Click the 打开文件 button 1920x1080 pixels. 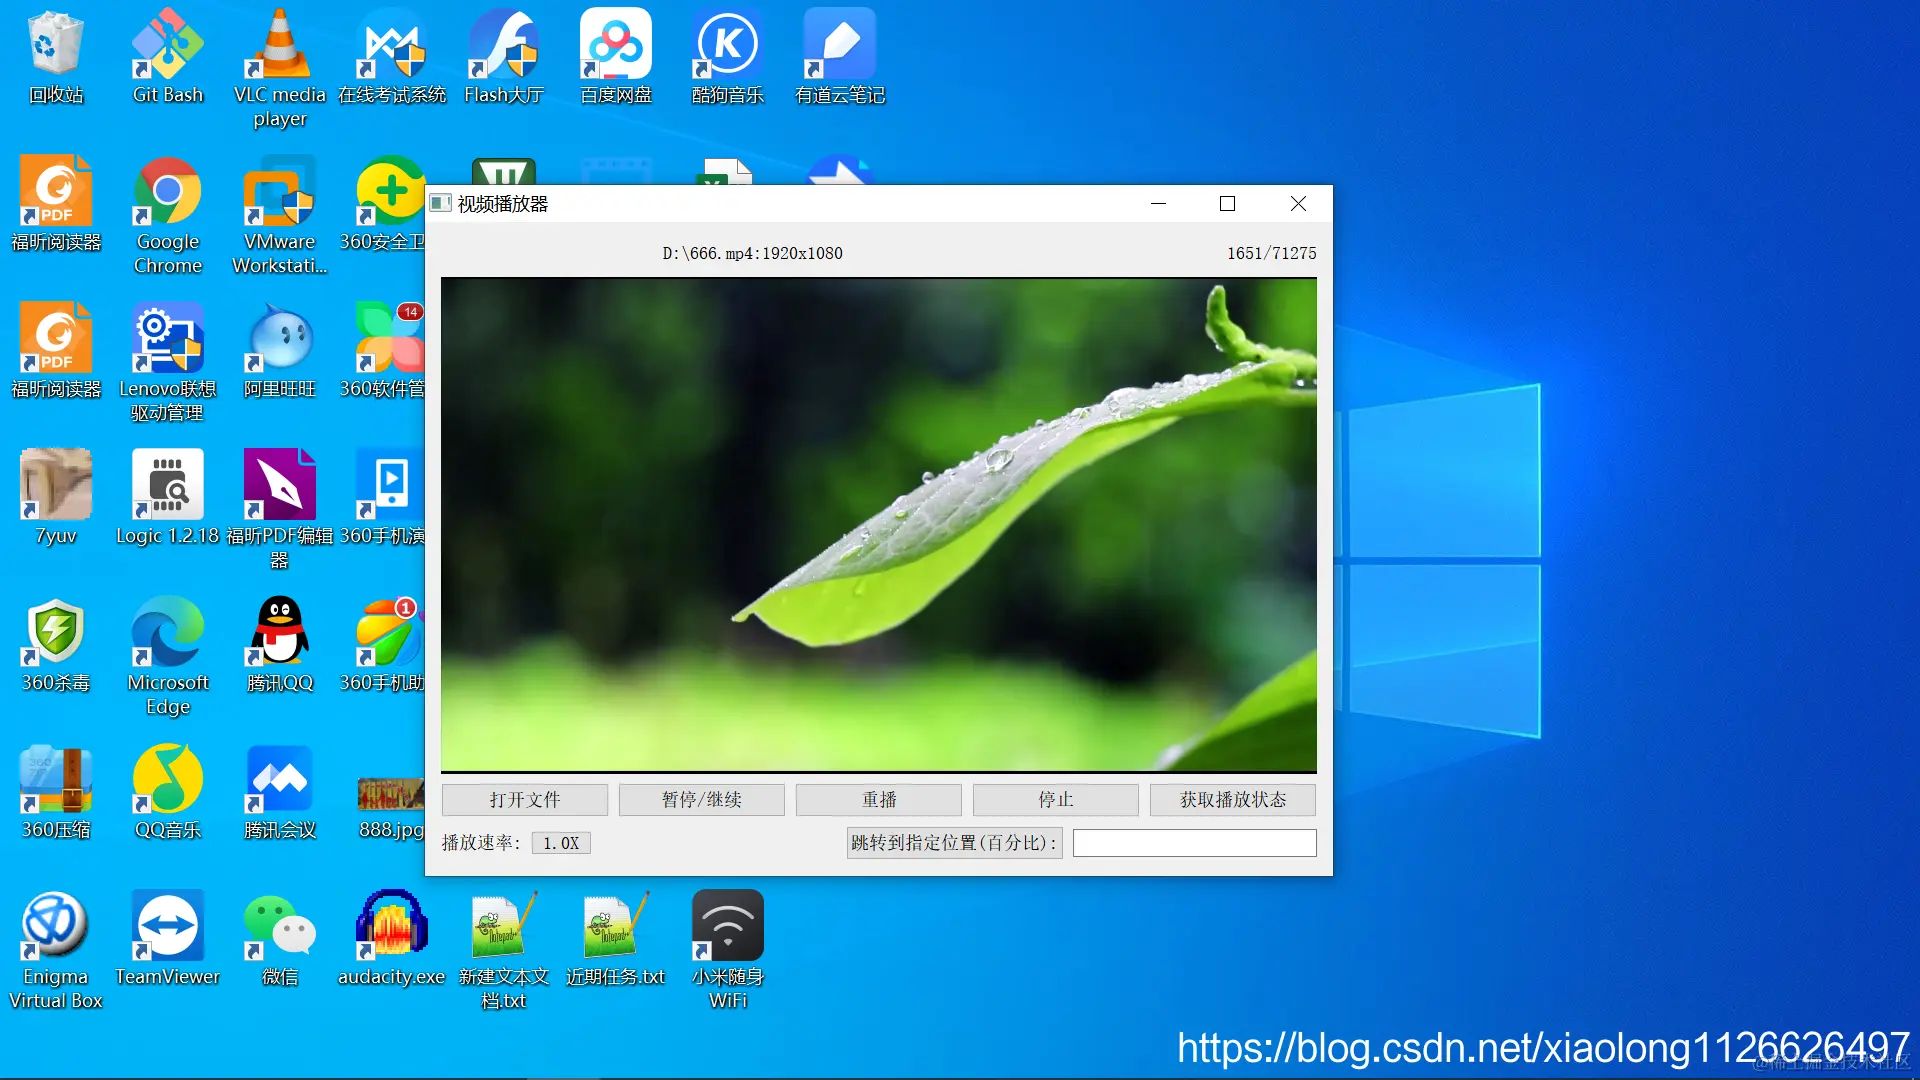(x=524, y=799)
